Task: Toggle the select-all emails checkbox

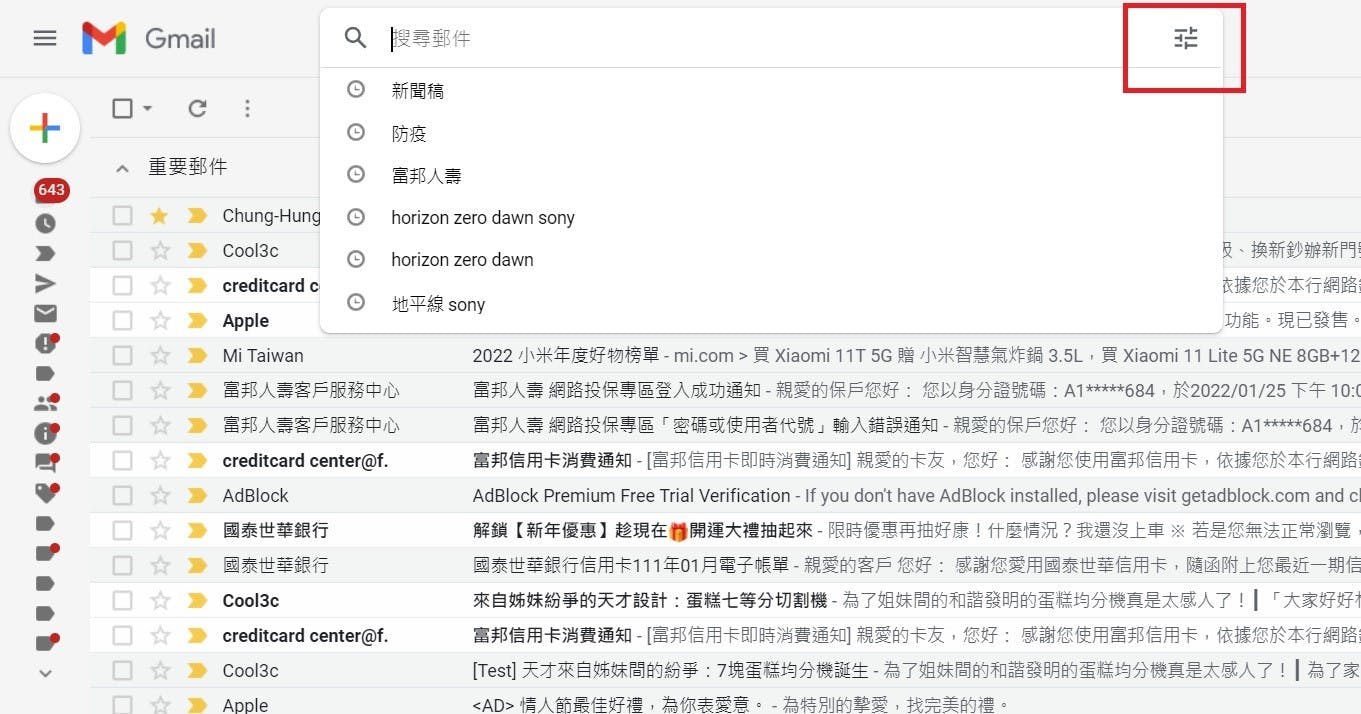Action: 123,108
